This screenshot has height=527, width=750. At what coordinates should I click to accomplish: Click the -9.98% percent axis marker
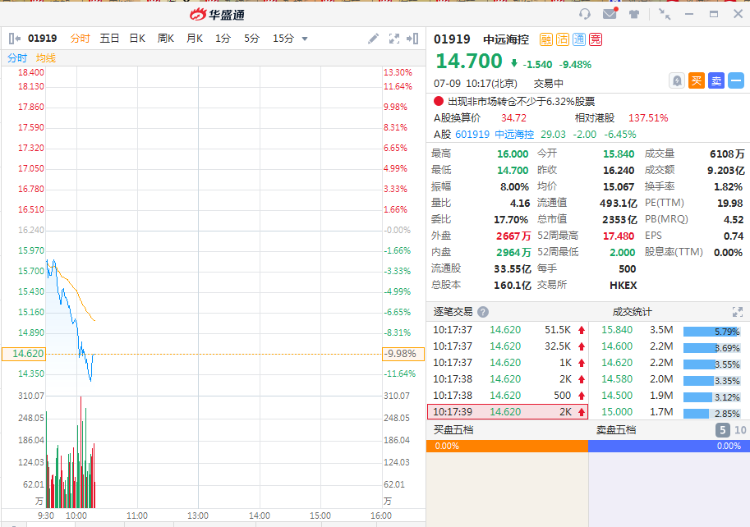tap(403, 354)
